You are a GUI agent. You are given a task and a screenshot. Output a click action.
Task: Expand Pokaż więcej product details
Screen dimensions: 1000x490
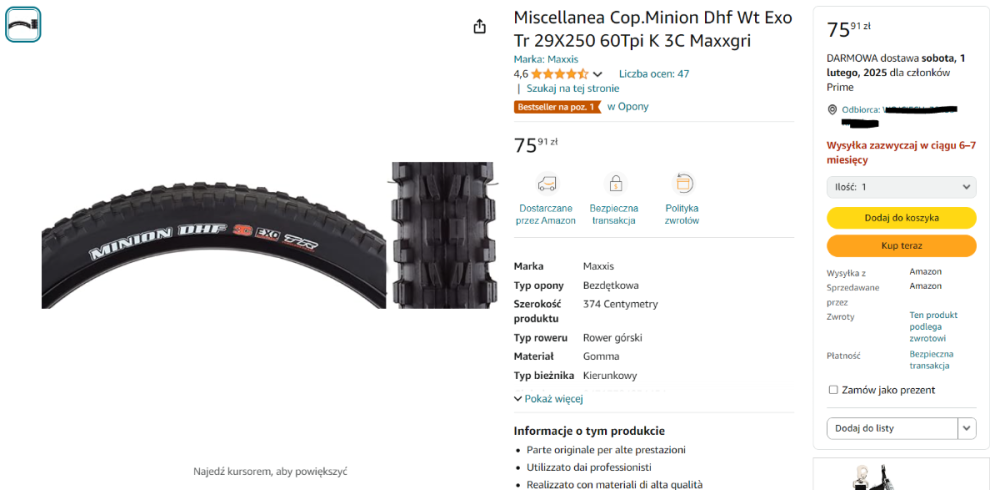click(x=548, y=399)
